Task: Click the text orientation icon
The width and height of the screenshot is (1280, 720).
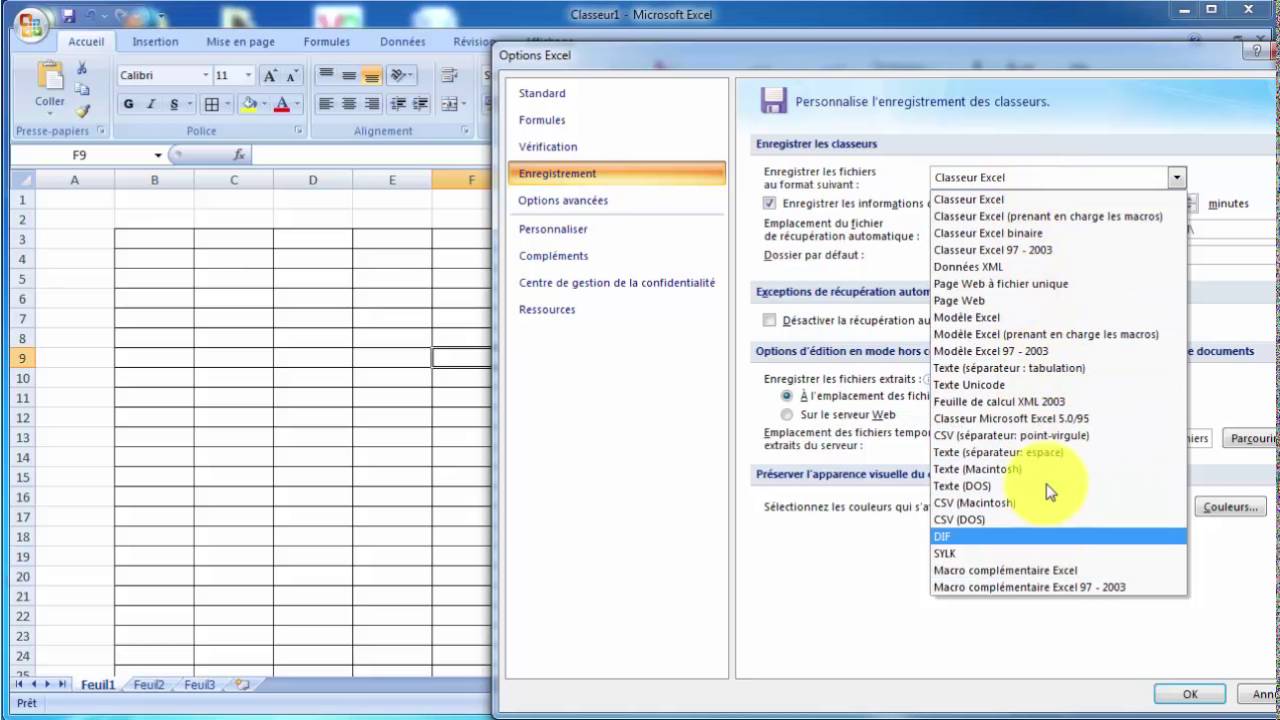Action: click(399, 76)
